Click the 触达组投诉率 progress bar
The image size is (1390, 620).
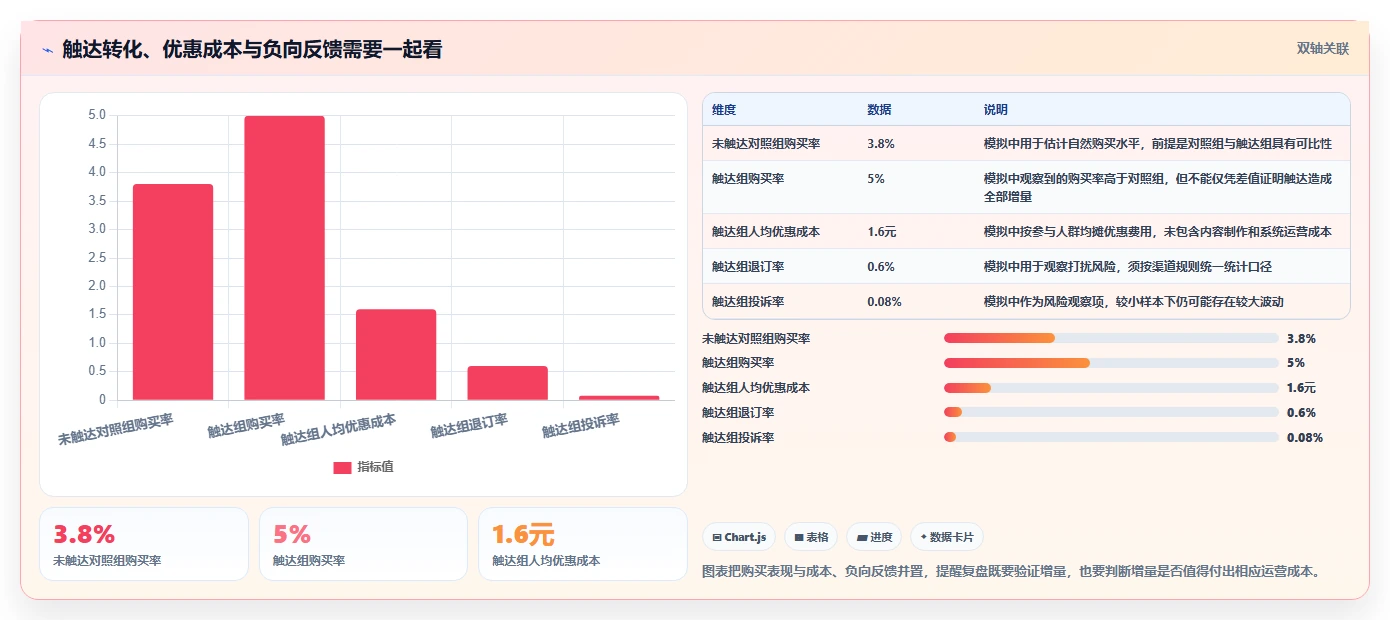pos(1111,437)
